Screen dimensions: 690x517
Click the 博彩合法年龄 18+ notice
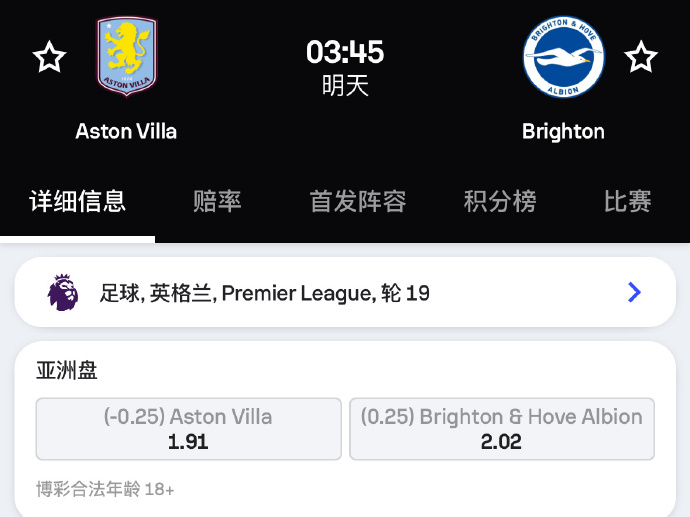coord(105,489)
